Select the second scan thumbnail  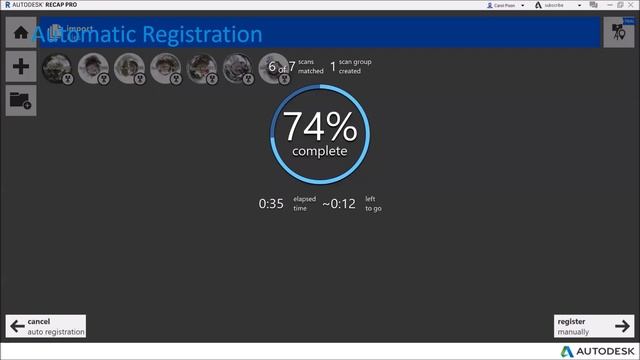point(93,68)
